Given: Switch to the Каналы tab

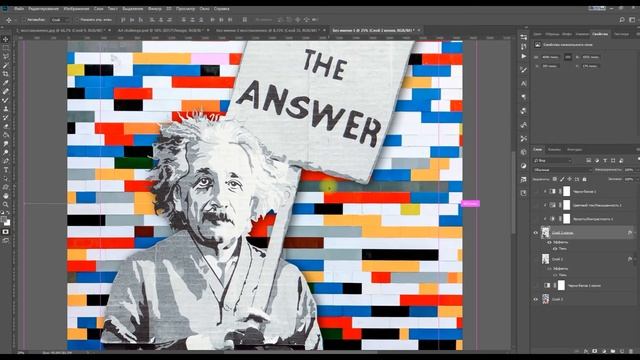Looking at the screenshot, I should (554, 150).
